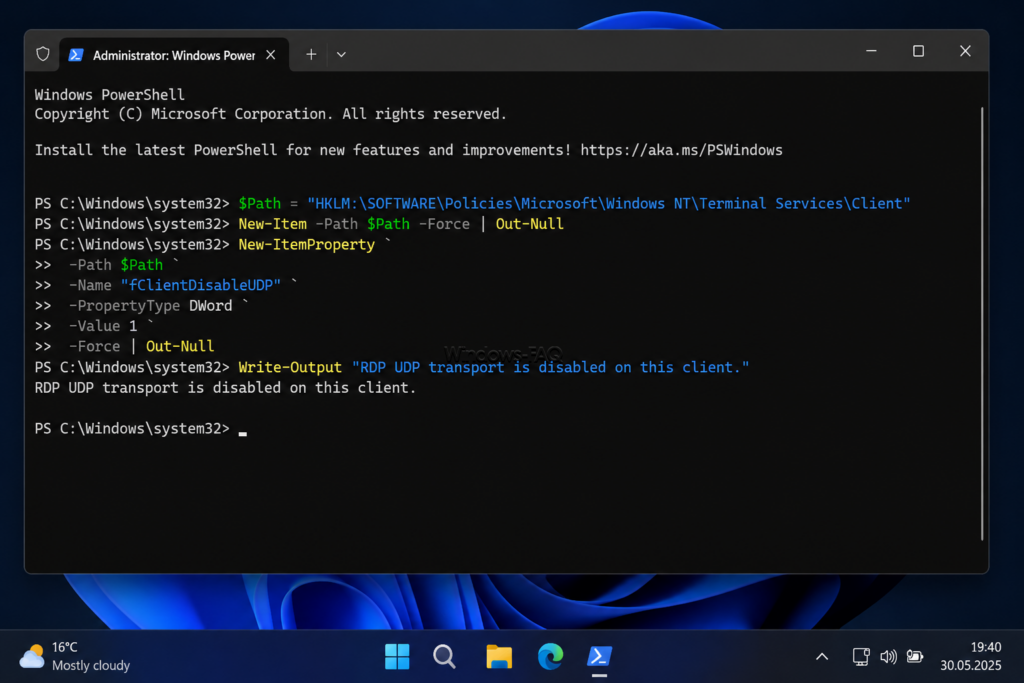Viewport: 1024px width, 683px height.
Task: Close the Windows Terminal window
Action: click(965, 51)
